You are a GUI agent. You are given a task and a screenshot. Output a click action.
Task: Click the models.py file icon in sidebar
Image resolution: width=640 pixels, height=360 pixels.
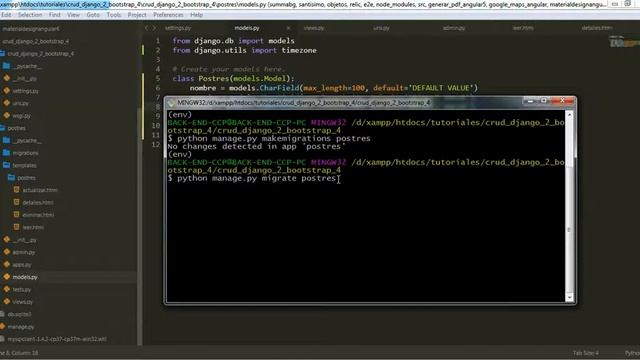coord(7,277)
